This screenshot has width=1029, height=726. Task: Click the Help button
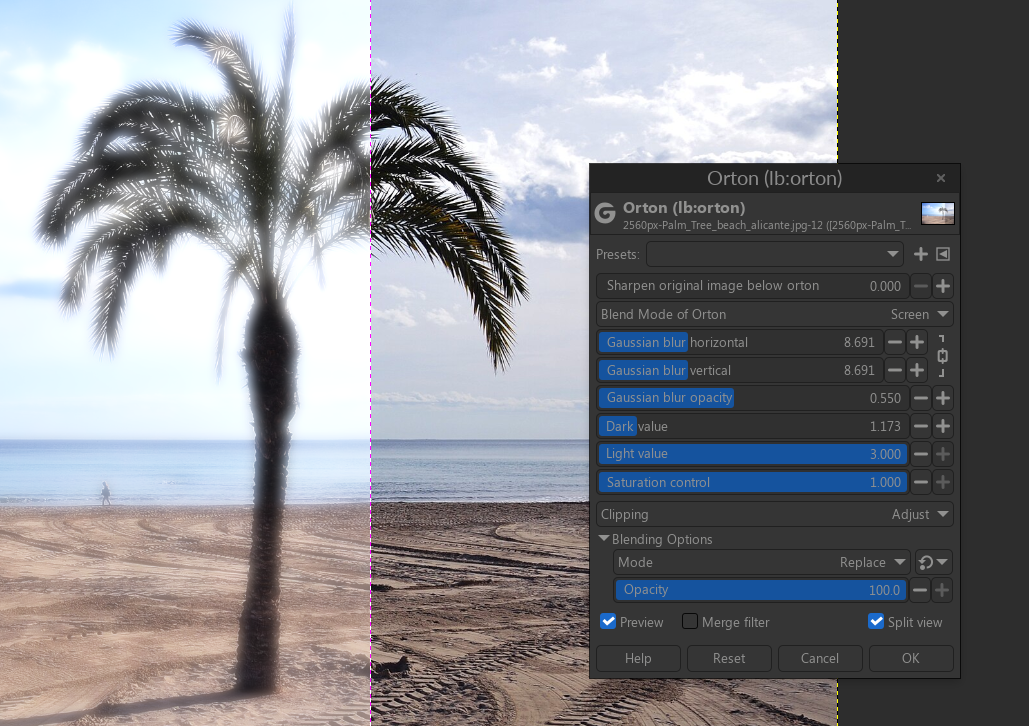pyautogui.click(x=638, y=658)
